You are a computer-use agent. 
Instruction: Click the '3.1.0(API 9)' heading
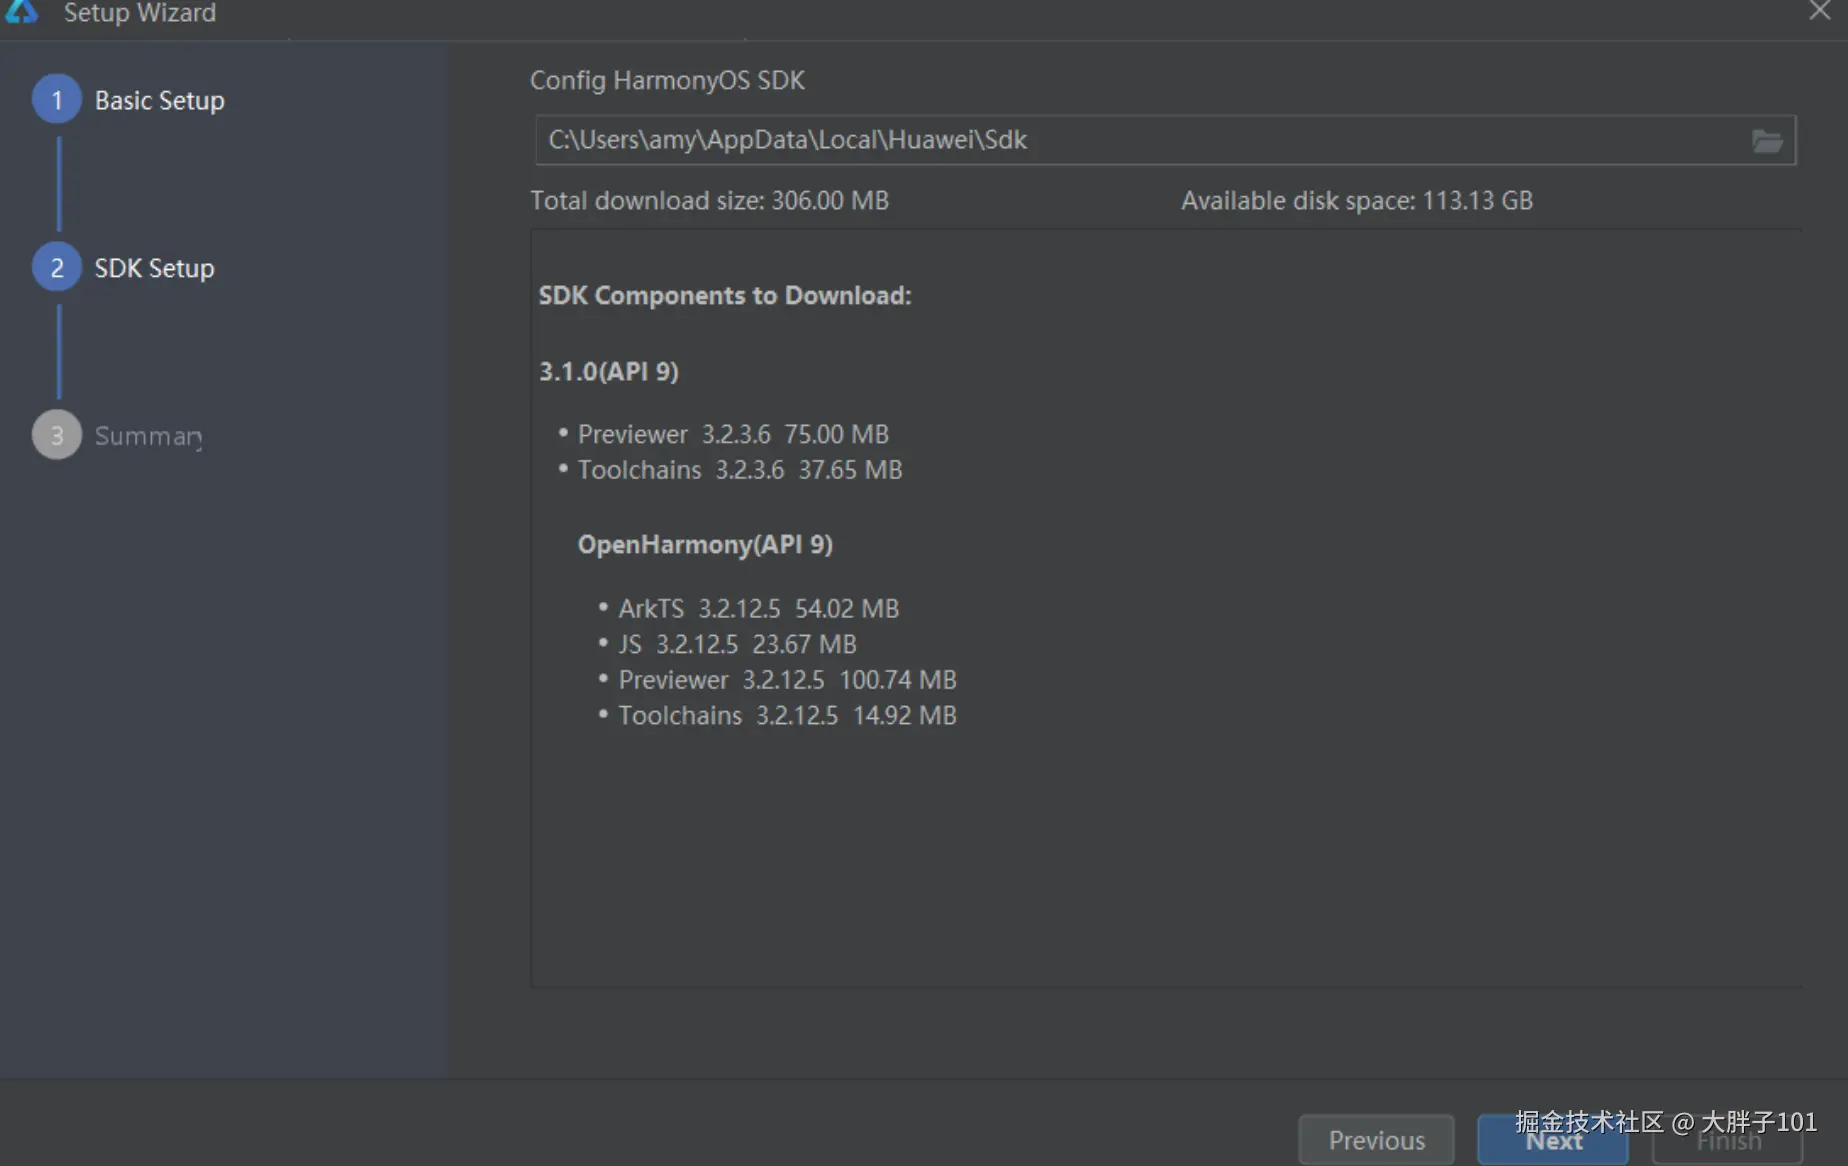point(609,372)
